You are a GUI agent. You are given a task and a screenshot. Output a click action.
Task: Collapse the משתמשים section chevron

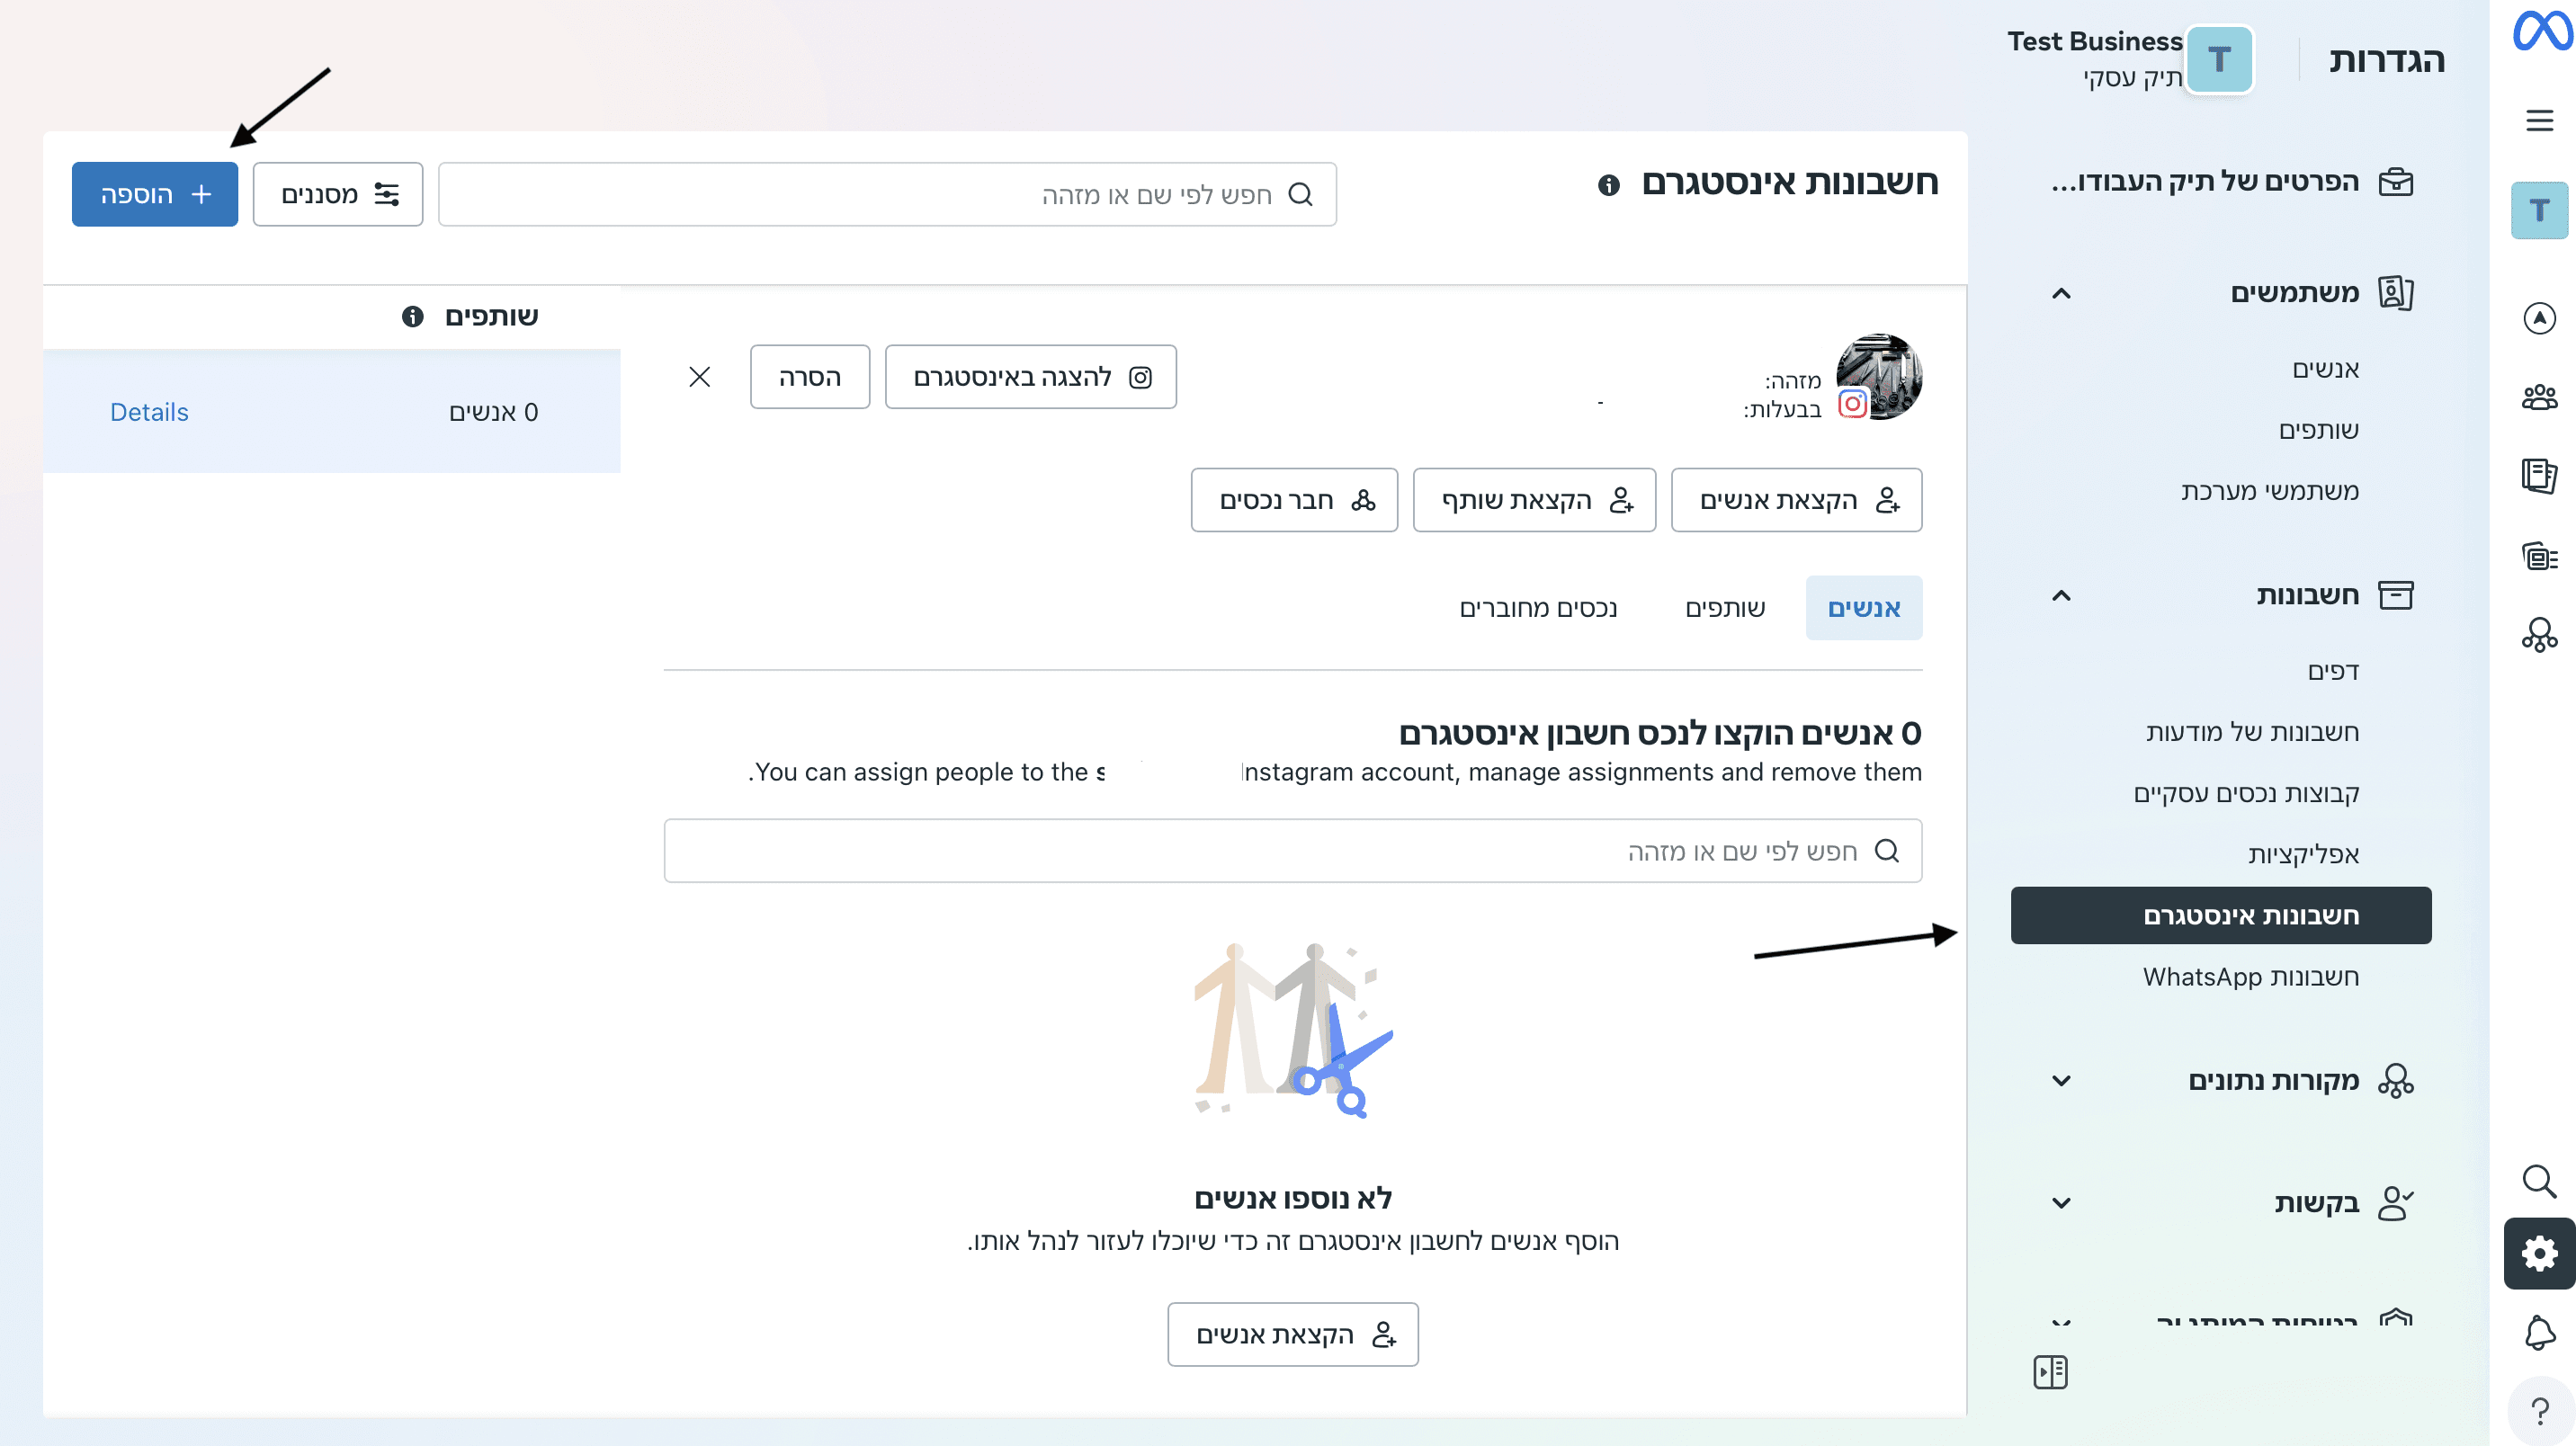(2060, 294)
